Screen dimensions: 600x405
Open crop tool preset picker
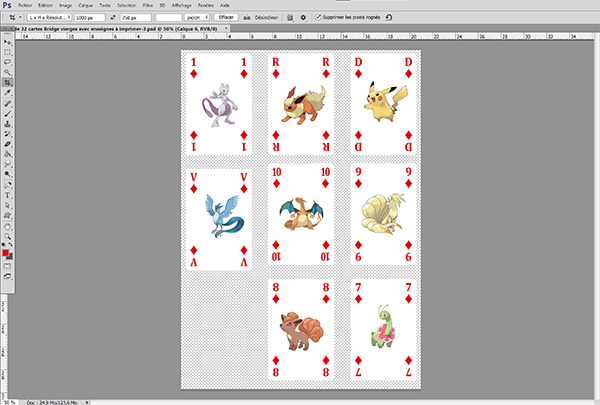pos(15,18)
